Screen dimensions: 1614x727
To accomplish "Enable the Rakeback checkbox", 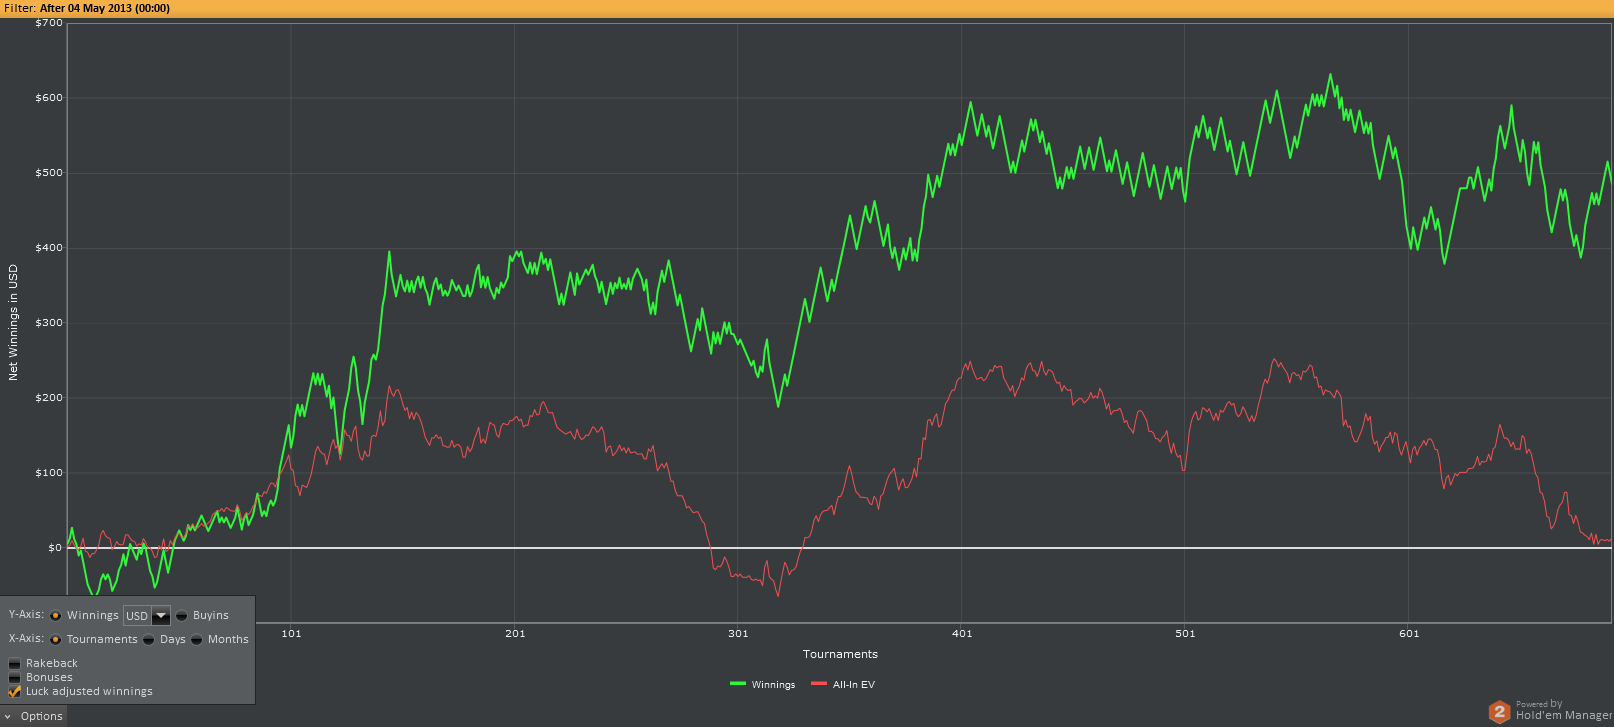I will [15, 664].
